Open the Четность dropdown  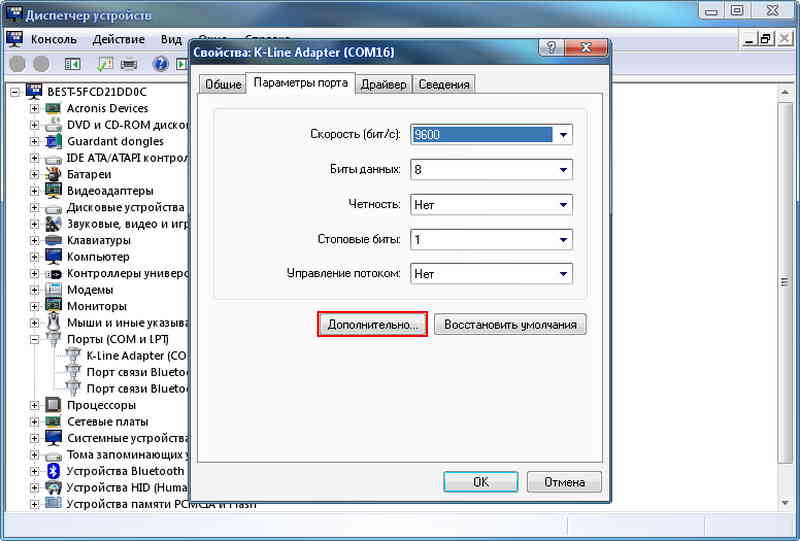(x=563, y=205)
